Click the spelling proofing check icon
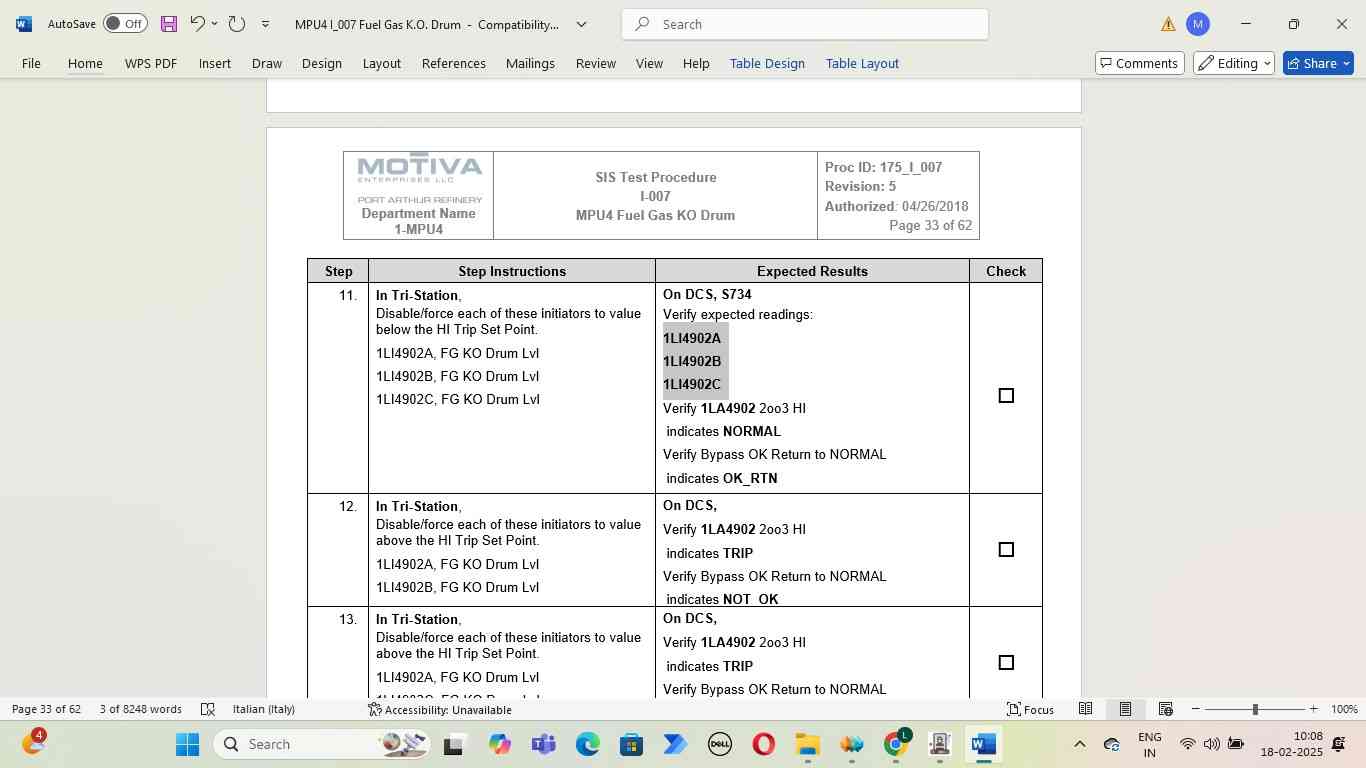 click(208, 709)
